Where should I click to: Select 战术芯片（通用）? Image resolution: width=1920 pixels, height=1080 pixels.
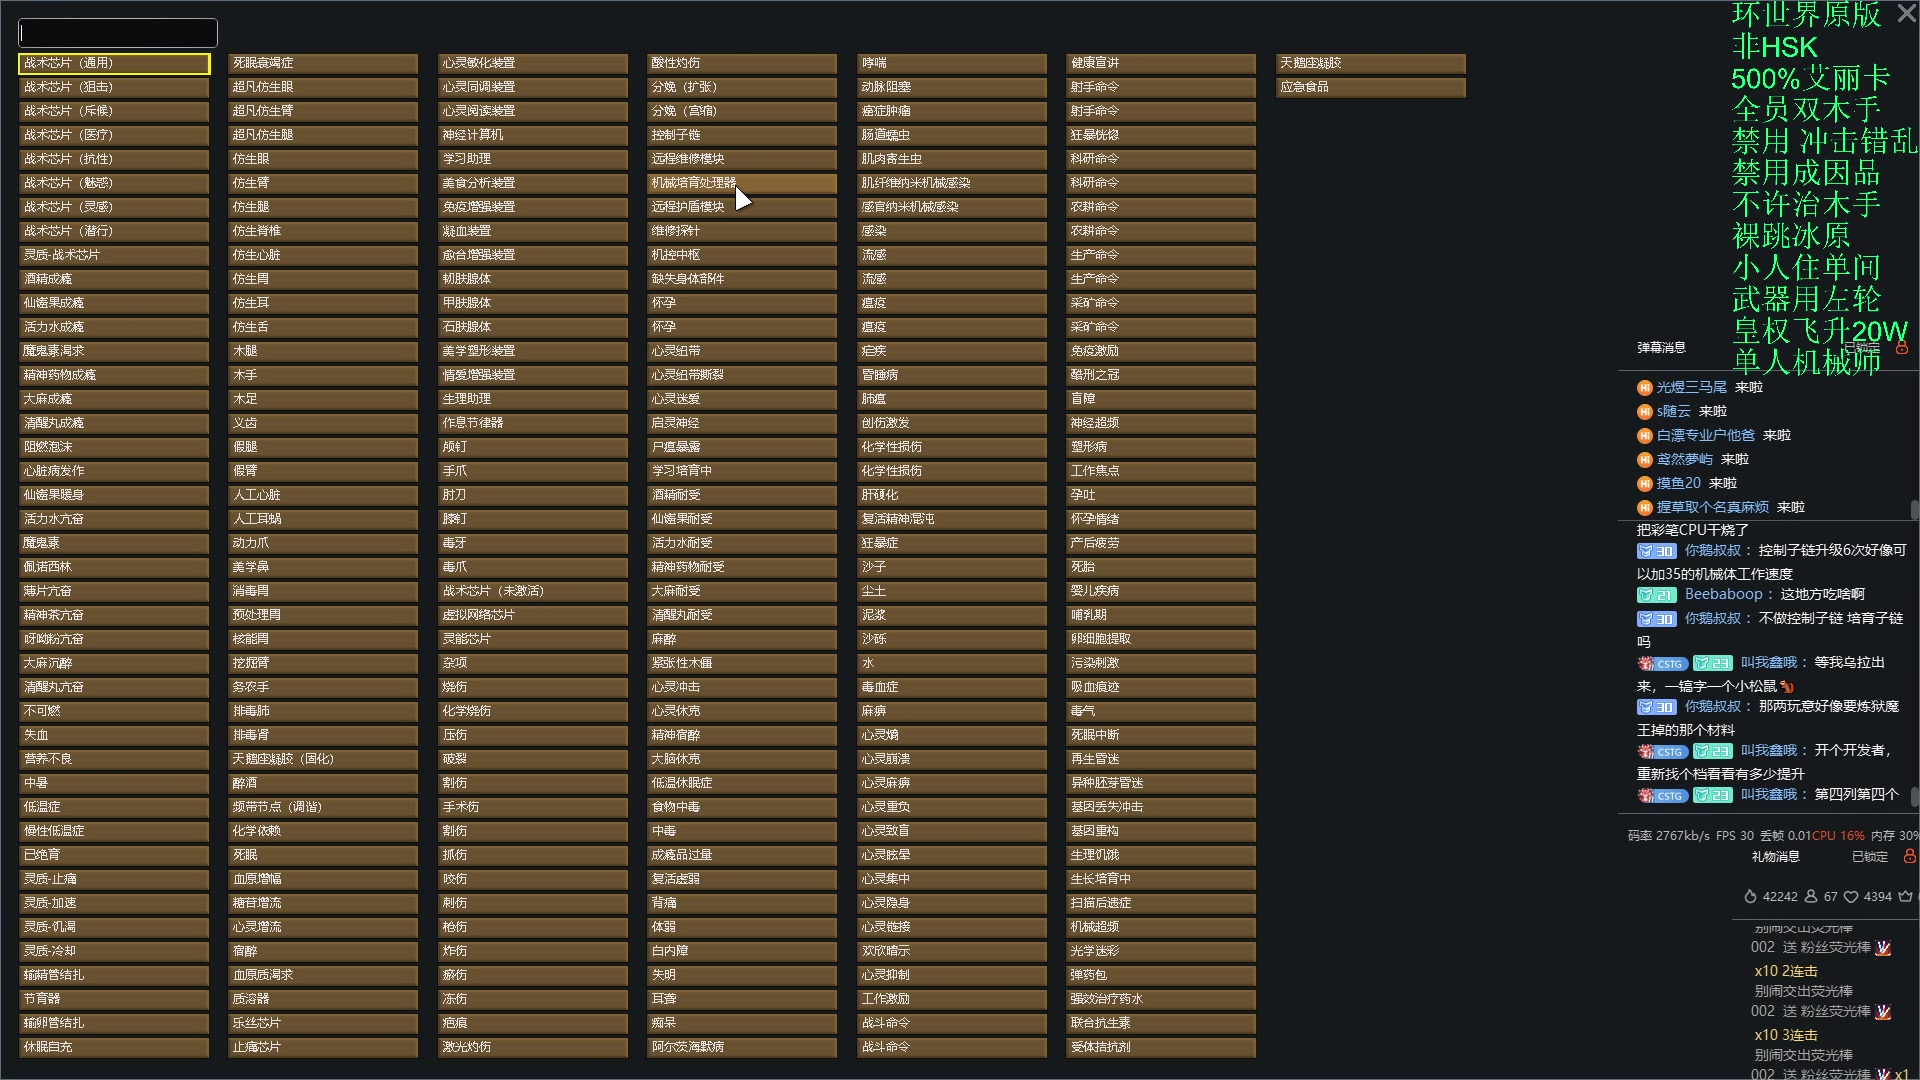pyautogui.click(x=114, y=63)
